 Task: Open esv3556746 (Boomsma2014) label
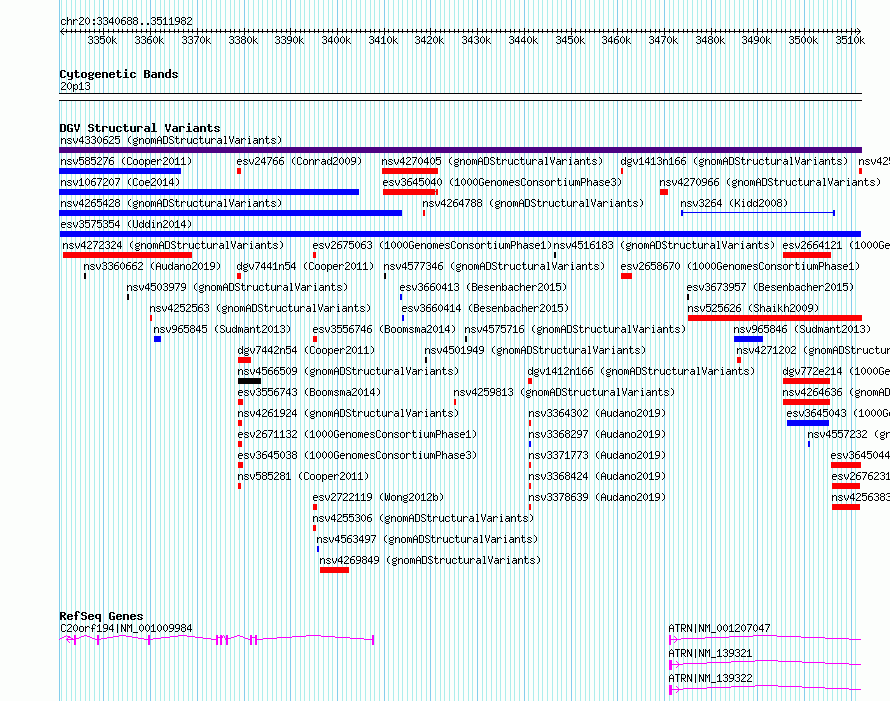point(384,329)
